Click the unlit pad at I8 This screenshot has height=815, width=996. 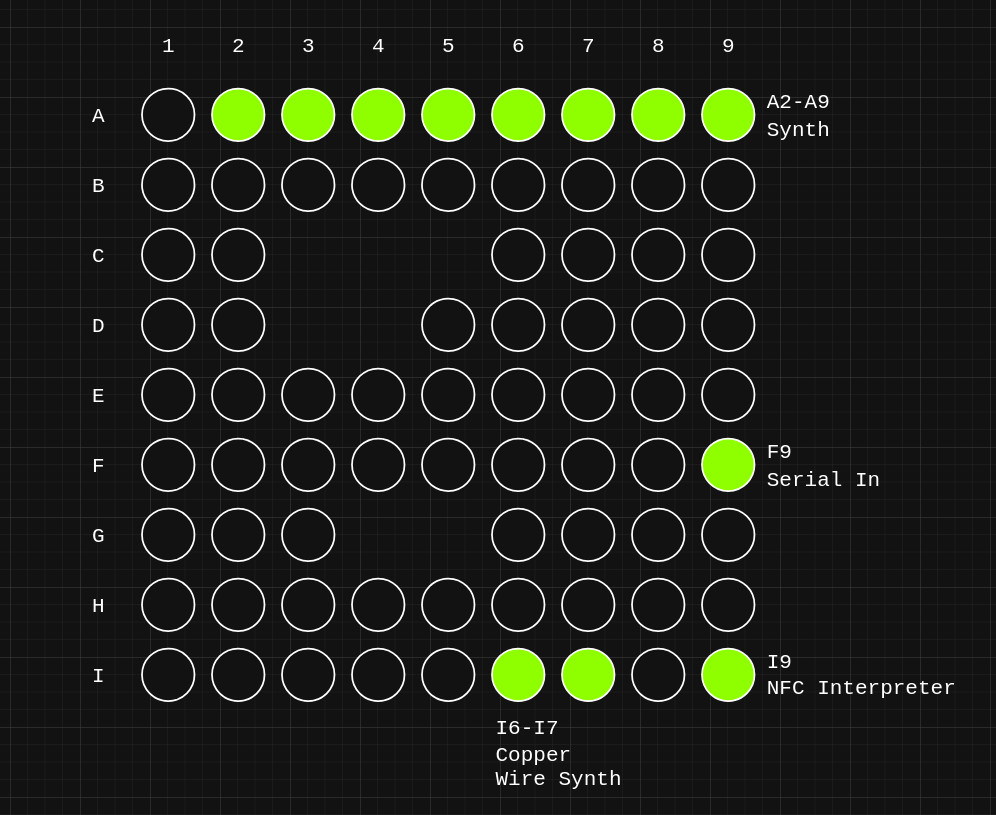658,675
